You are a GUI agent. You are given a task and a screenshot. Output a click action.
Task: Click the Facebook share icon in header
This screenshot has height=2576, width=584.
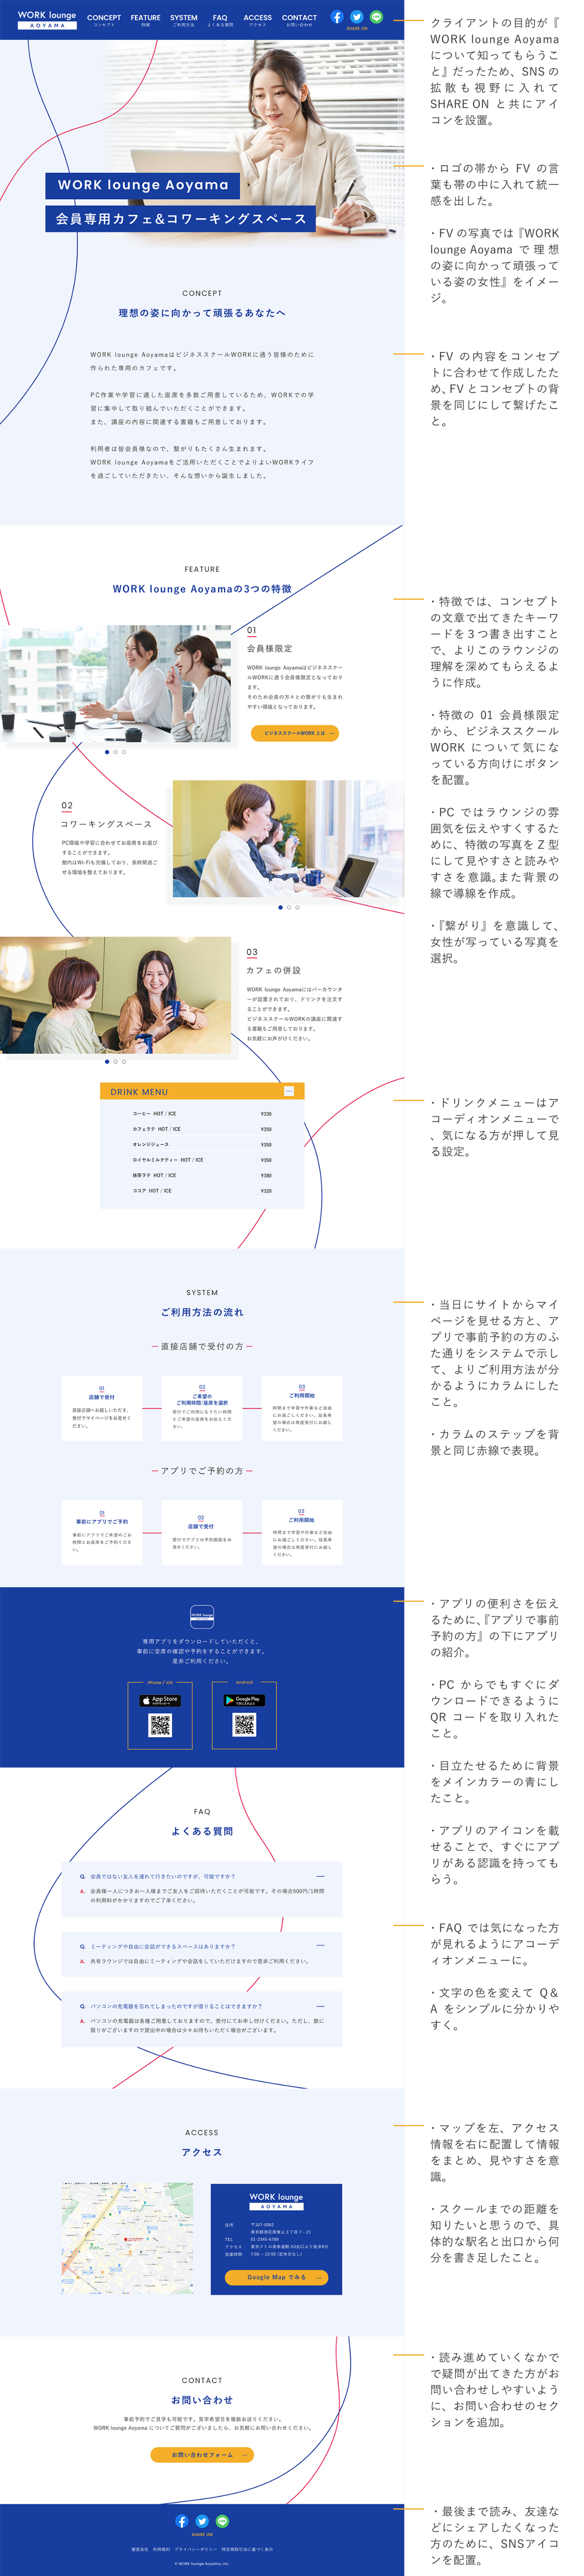(x=337, y=17)
